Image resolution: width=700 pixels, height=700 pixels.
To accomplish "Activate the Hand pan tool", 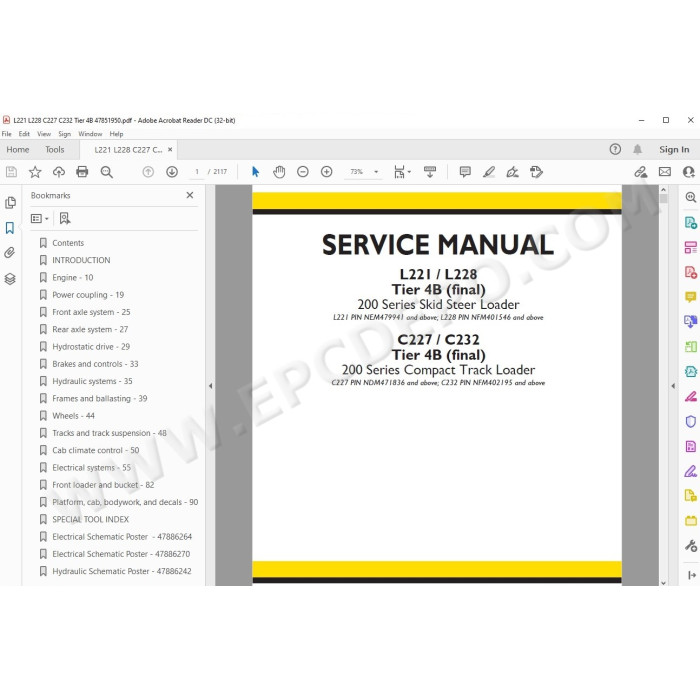I will point(279,172).
